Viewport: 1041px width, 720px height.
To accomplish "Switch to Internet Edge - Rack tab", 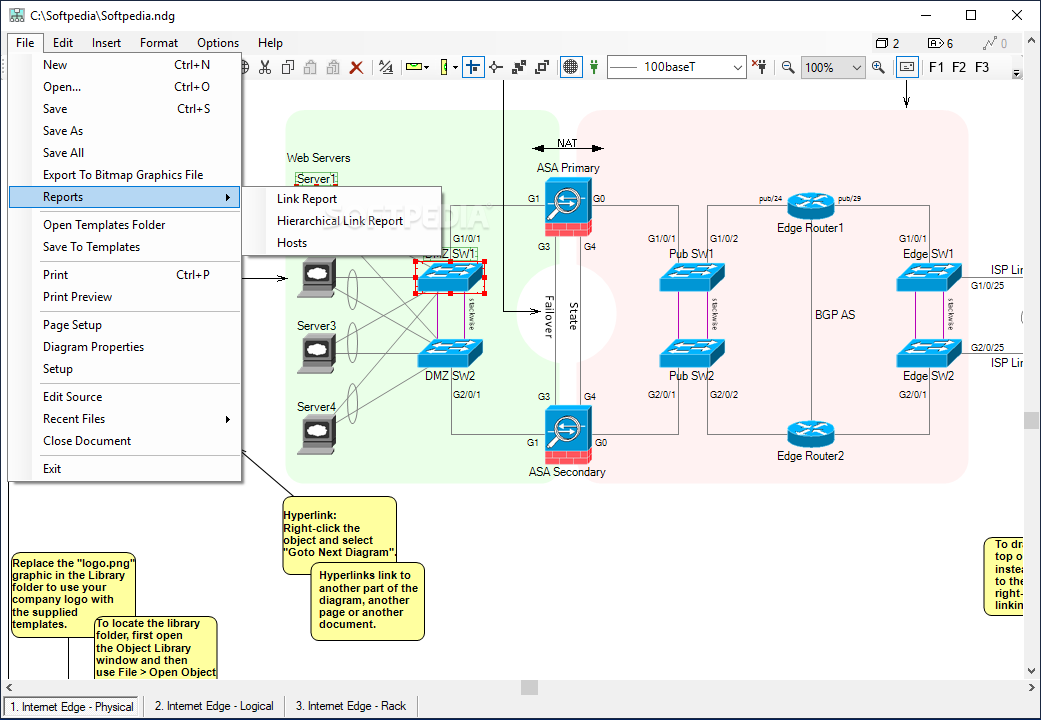I will (351, 706).
